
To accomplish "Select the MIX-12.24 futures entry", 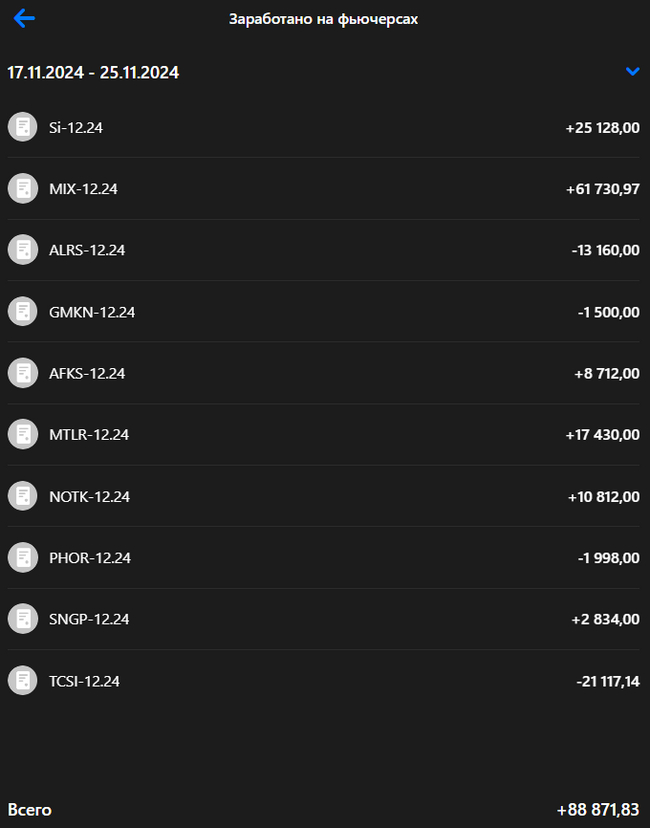I will click(83, 189).
